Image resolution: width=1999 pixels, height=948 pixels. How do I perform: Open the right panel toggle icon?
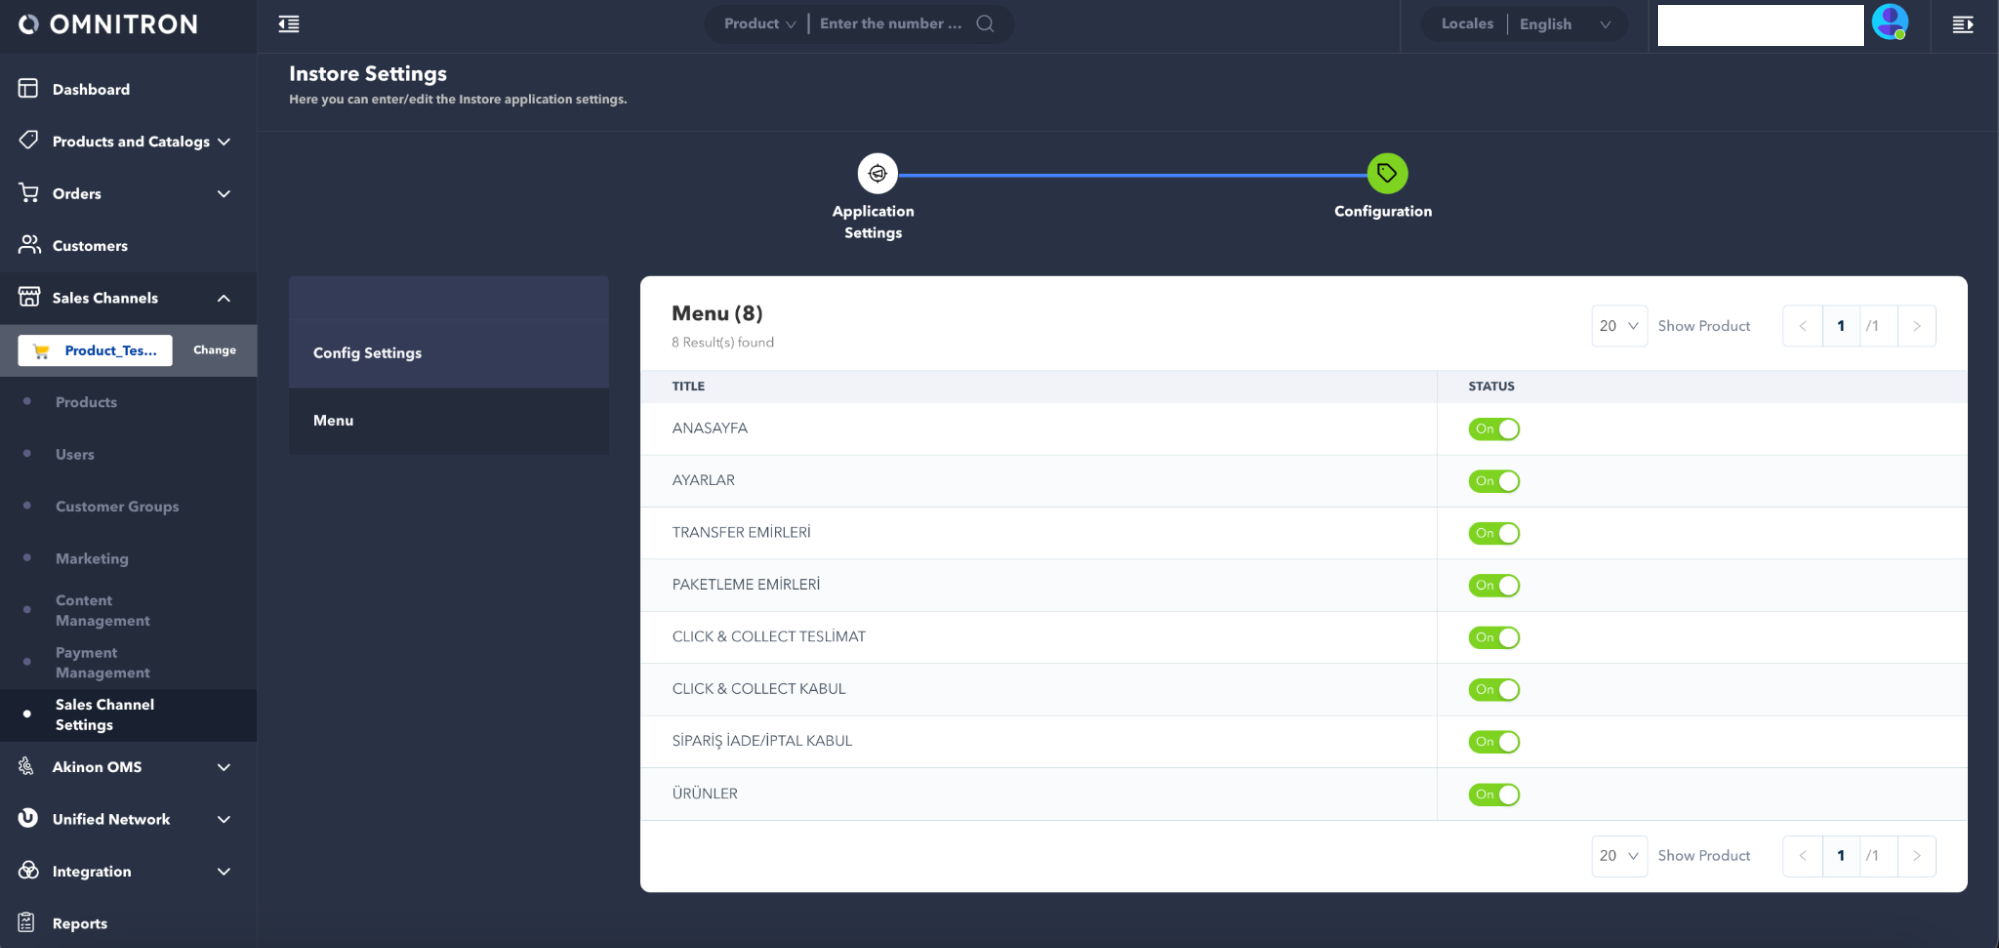click(x=1962, y=24)
